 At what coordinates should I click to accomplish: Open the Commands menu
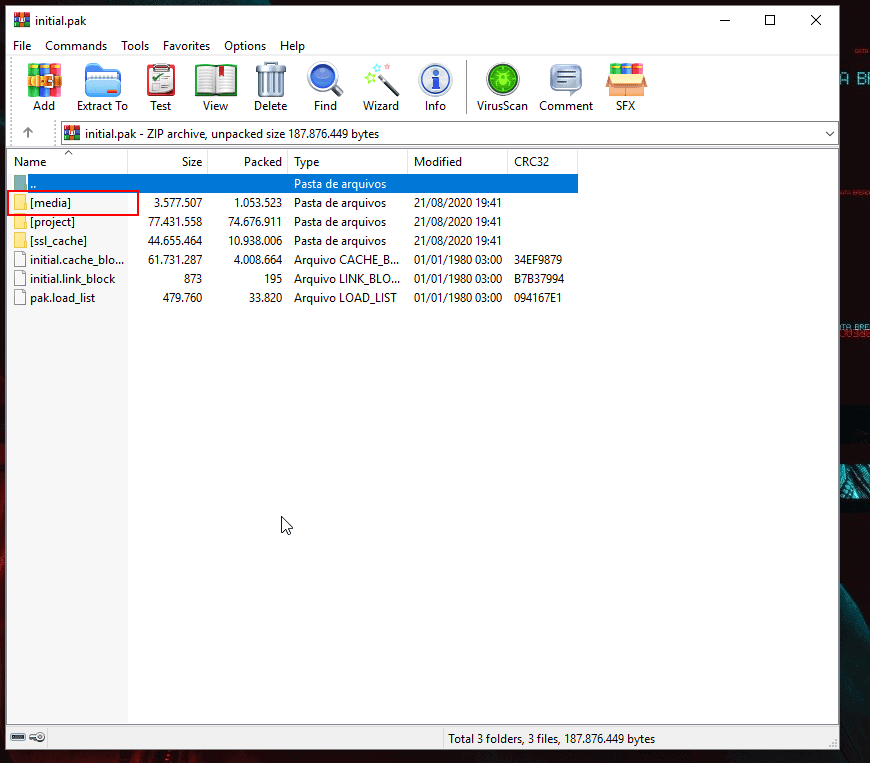(76, 46)
